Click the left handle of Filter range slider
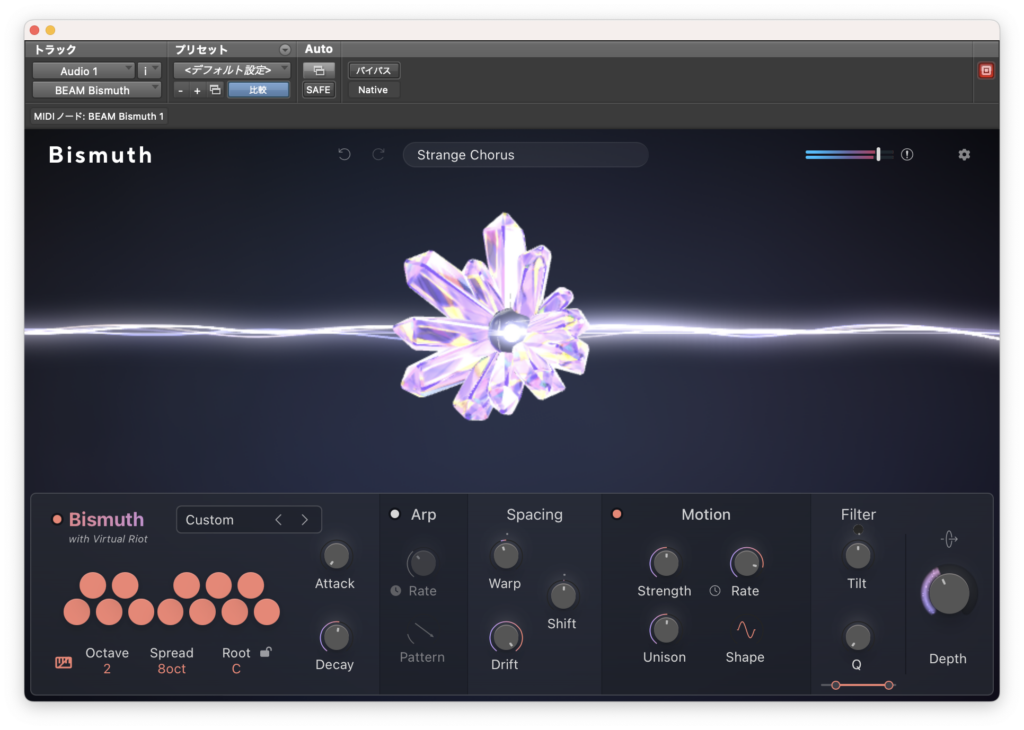The height and width of the screenshot is (730, 1024). click(x=835, y=685)
